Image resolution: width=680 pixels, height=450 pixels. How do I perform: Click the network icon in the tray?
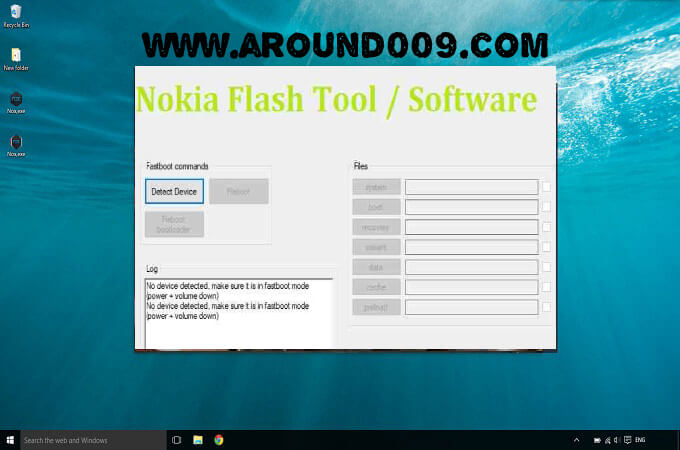point(608,440)
